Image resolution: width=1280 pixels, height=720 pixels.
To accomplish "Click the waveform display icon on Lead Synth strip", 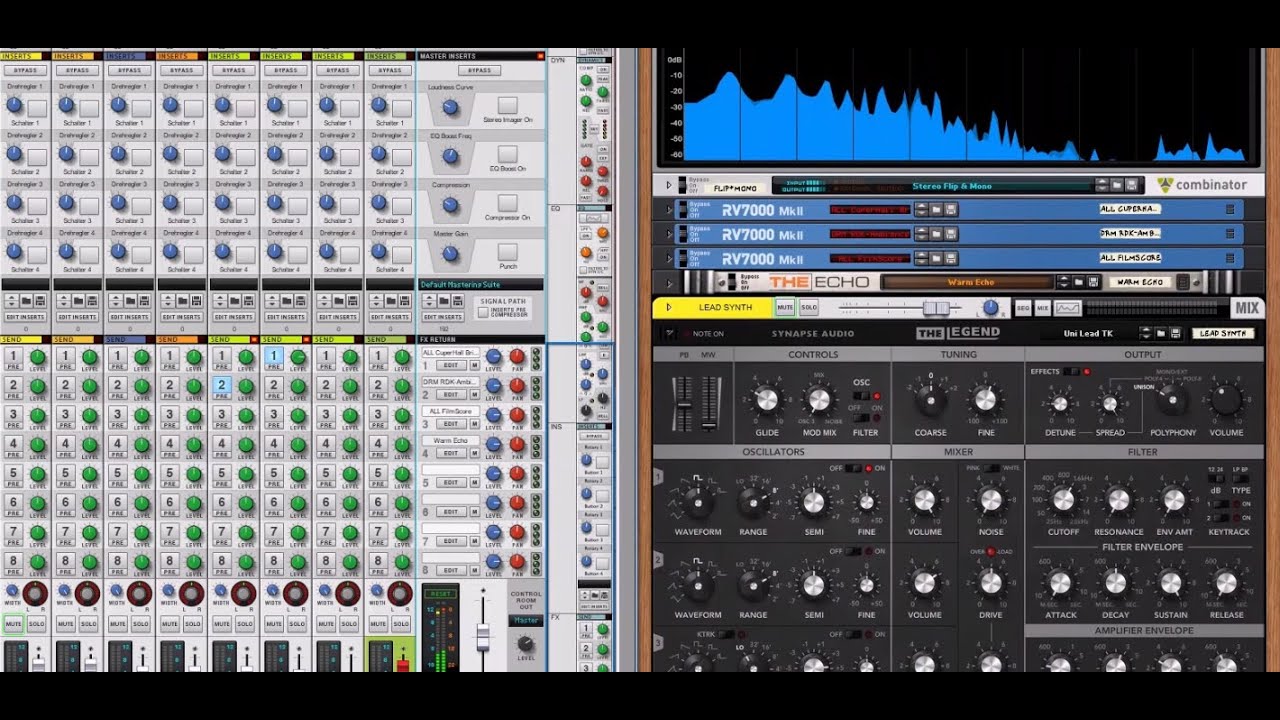I will pyautogui.click(x=1068, y=308).
